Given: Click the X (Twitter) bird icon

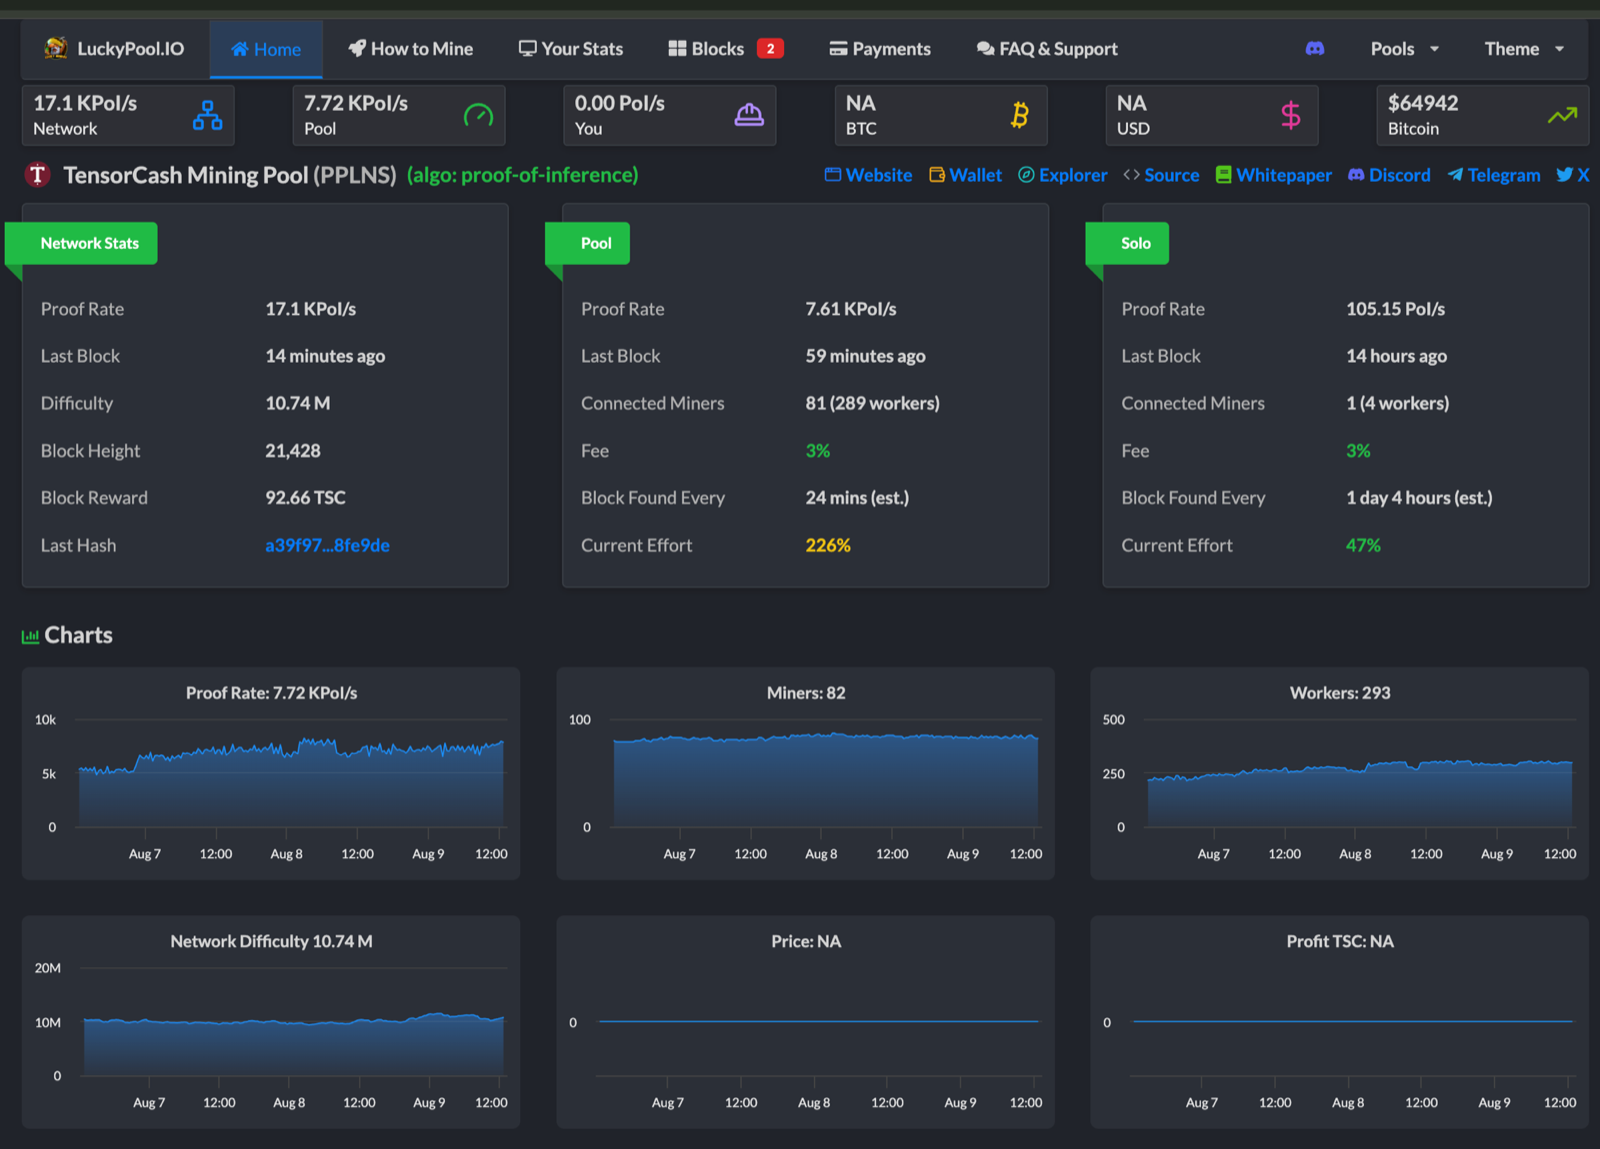Looking at the screenshot, I should tap(1565, 175).
